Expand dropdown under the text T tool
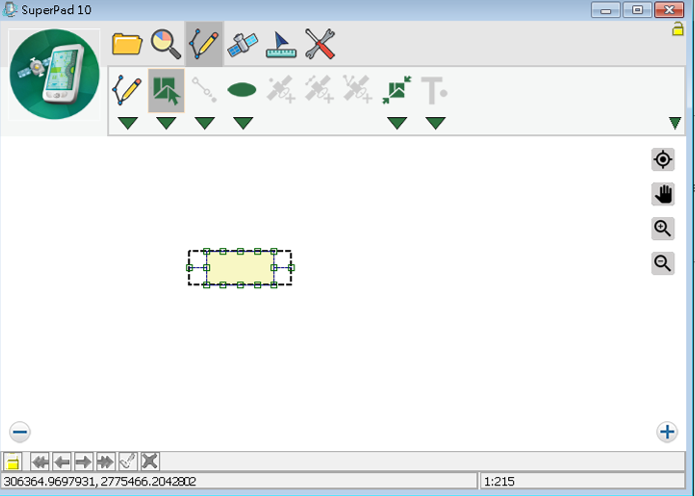Screen dimensions: 695x496 coord(435,123)
